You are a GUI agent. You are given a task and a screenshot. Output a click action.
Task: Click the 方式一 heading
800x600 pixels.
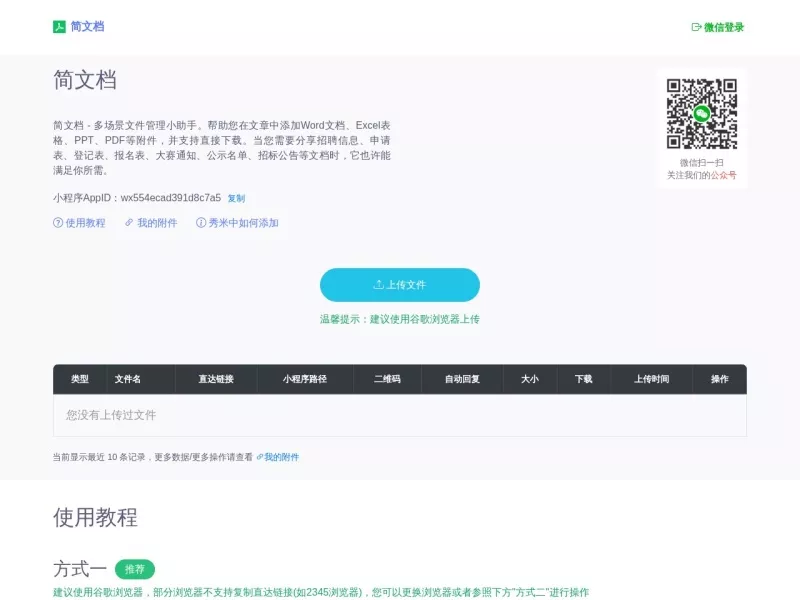[80, 569]
